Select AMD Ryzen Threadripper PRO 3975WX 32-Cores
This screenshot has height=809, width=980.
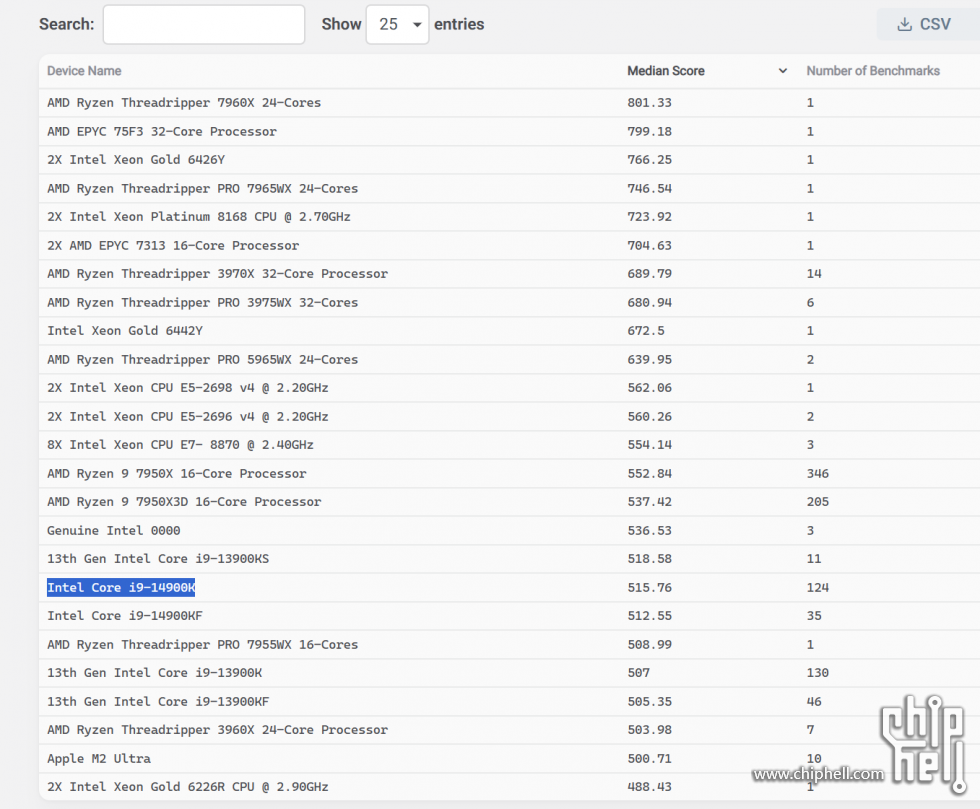pos(202,302)
